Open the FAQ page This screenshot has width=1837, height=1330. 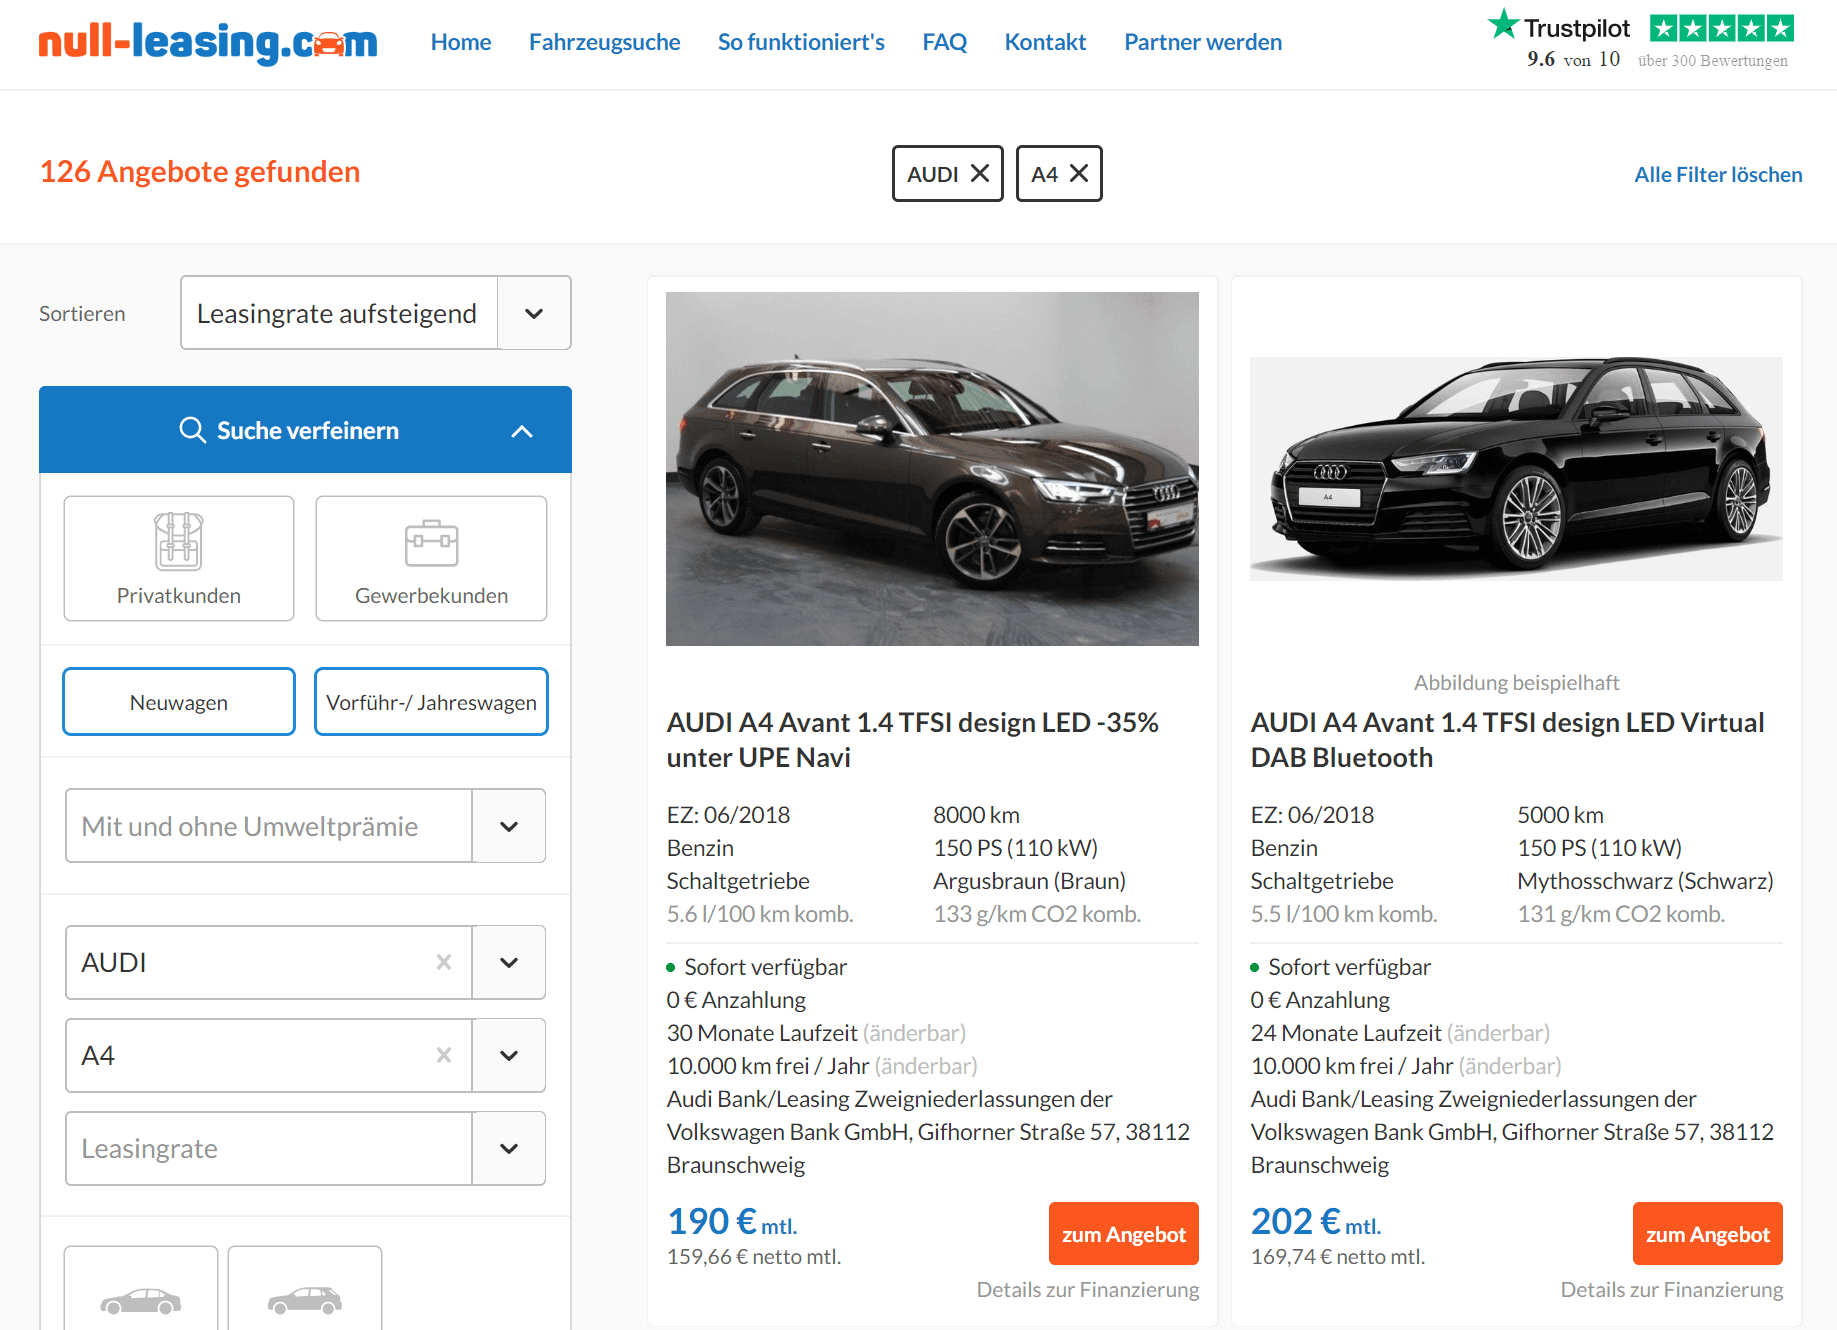pyautogui.click(x=945, y=42)
